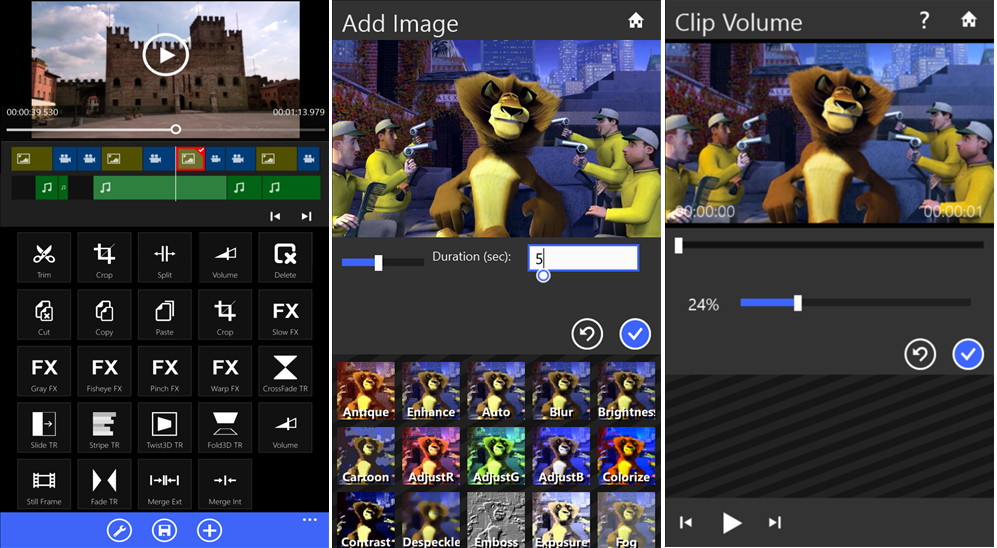The width and height of the screenshot is (997, 548).
Task: Apply Slow FX effect
Action: [x=285, y=314]
